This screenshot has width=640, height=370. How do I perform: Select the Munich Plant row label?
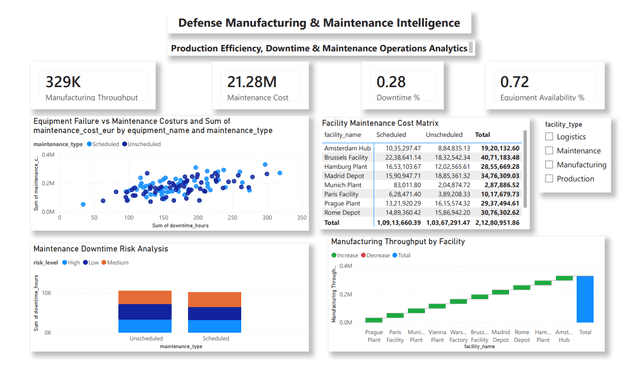pos(343,185)
